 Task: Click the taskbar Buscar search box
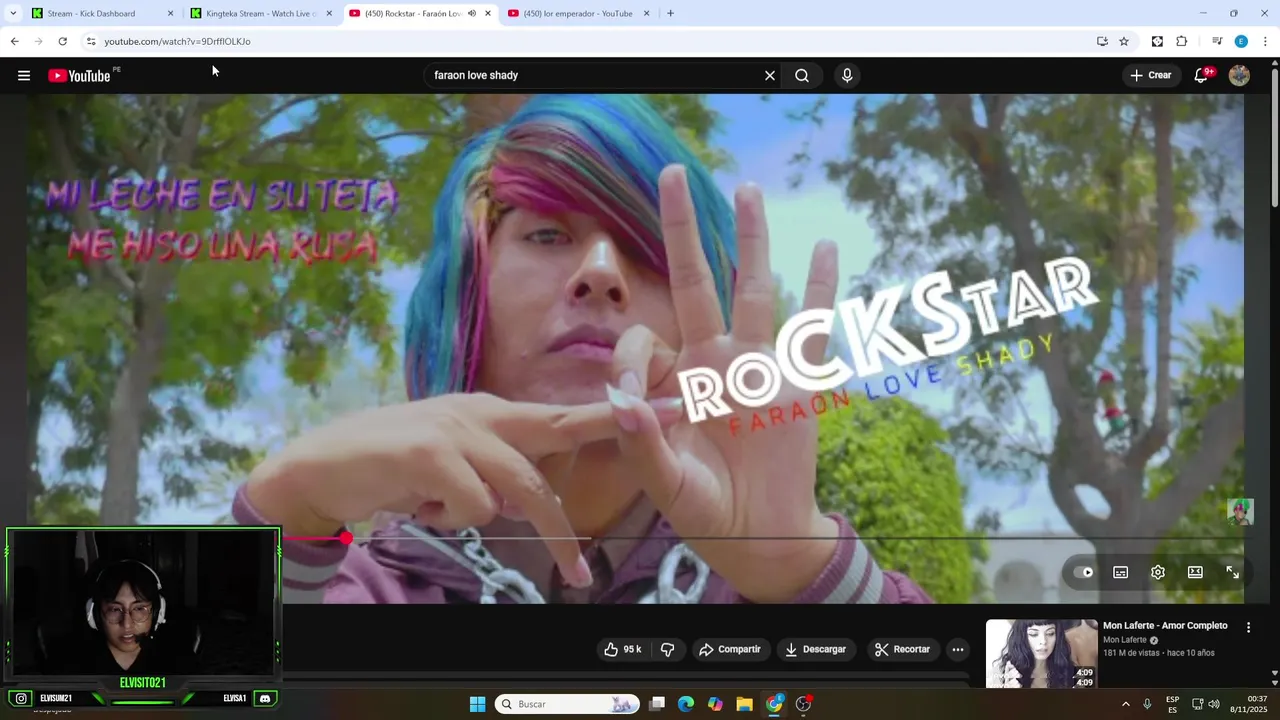pyautogui.click(x=567, y=704)
